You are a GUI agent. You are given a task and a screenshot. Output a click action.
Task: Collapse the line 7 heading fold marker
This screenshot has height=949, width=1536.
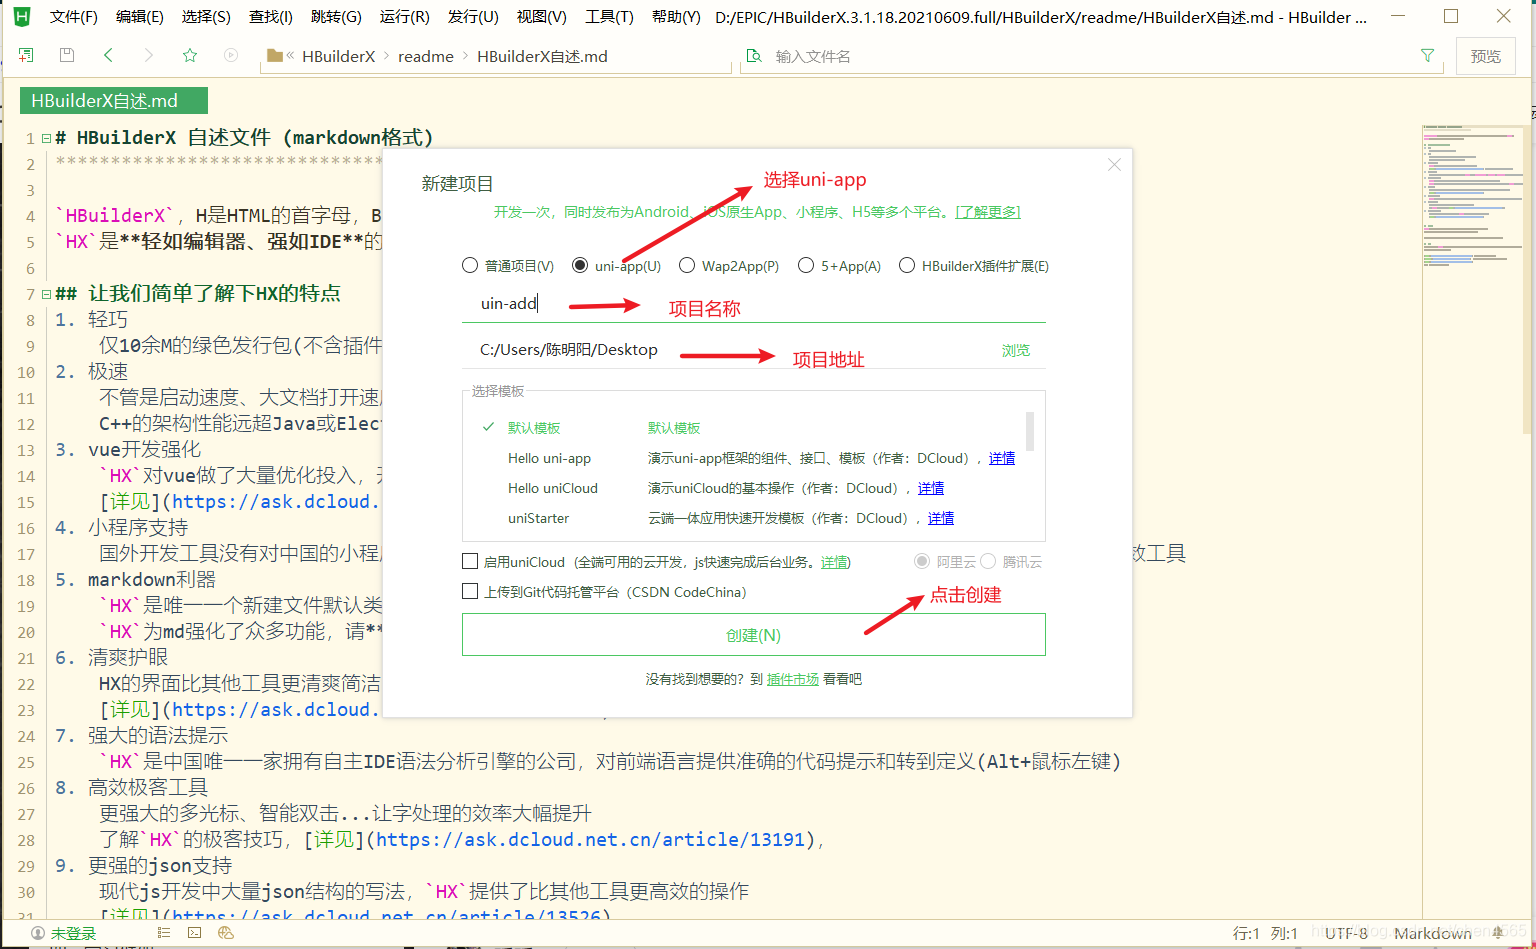[47, 294]
